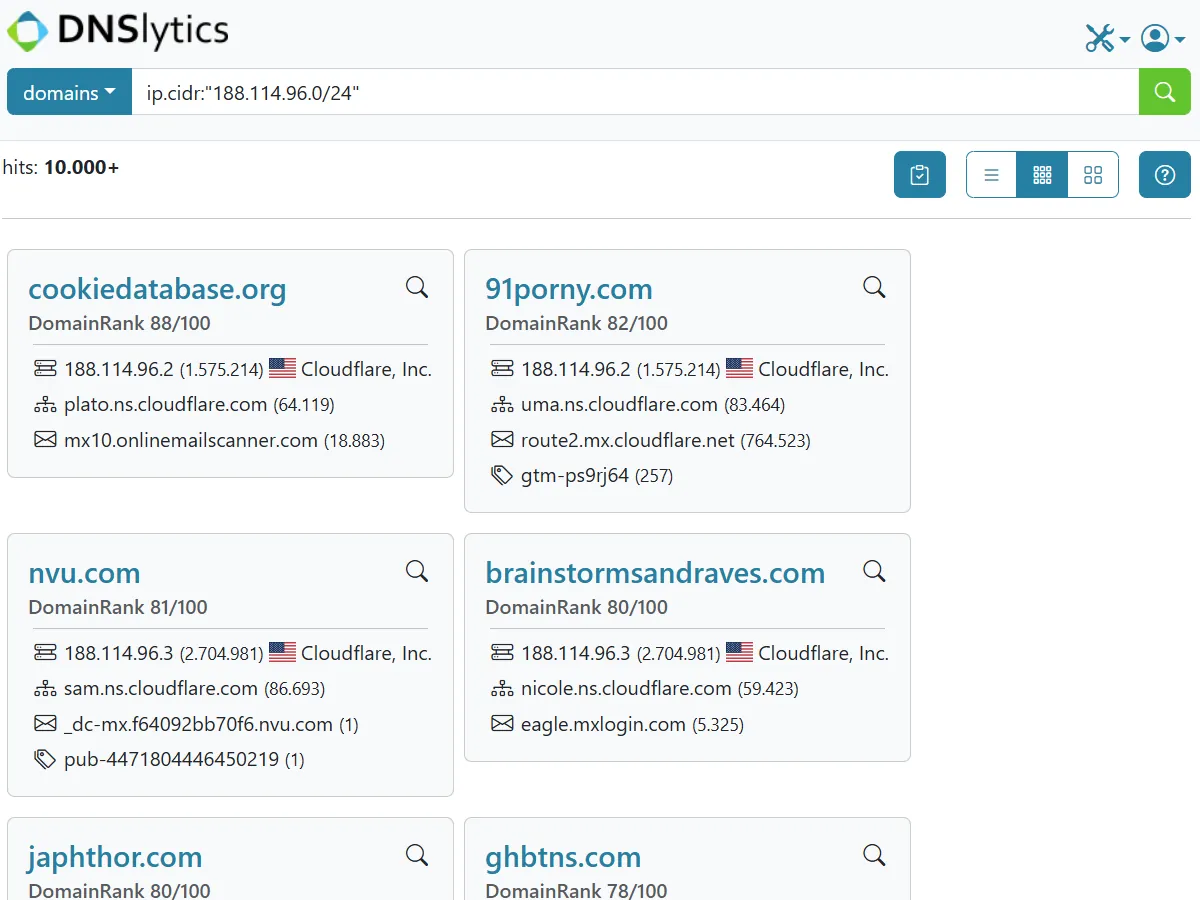Screen dimensions: 1200x900
Task: Open ghbtns.com domain link
Action: 563,857
